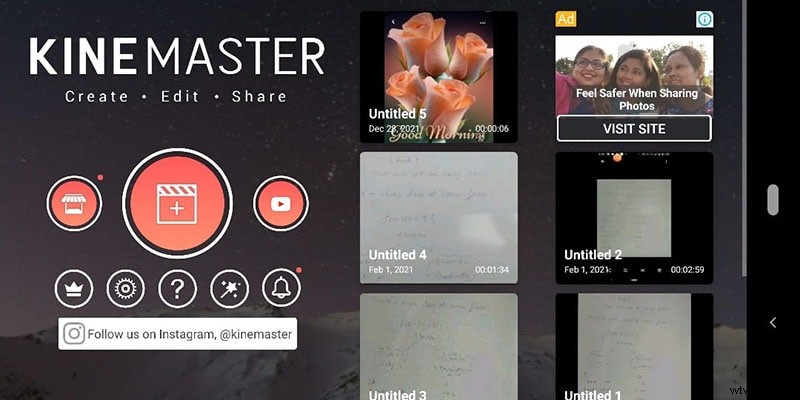Click the VISIT SITE ad button
This screenshot has height=400, width=800.
[634, 129]
